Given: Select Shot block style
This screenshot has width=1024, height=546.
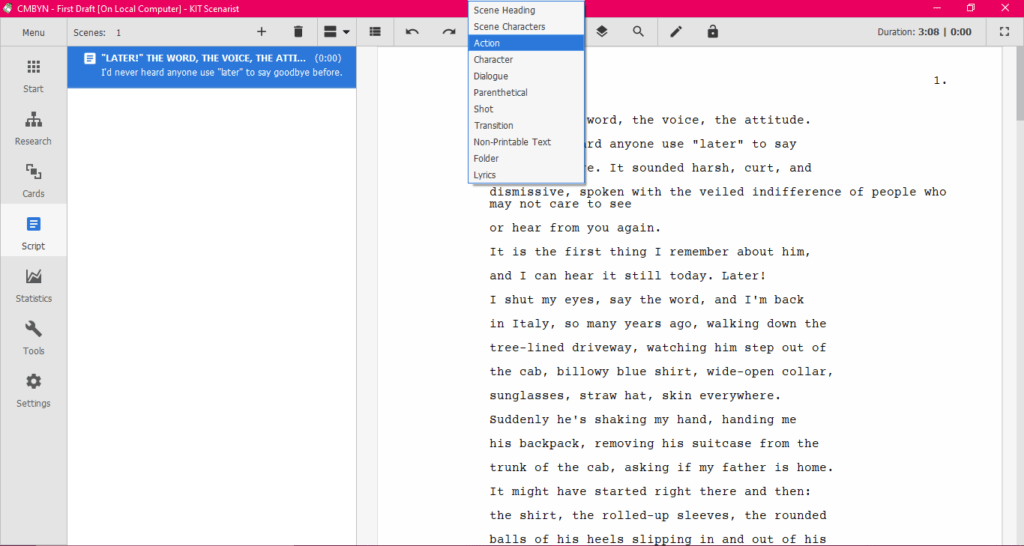Looking at the screenshot, I should pyautogui.click(x=526, y=109).
